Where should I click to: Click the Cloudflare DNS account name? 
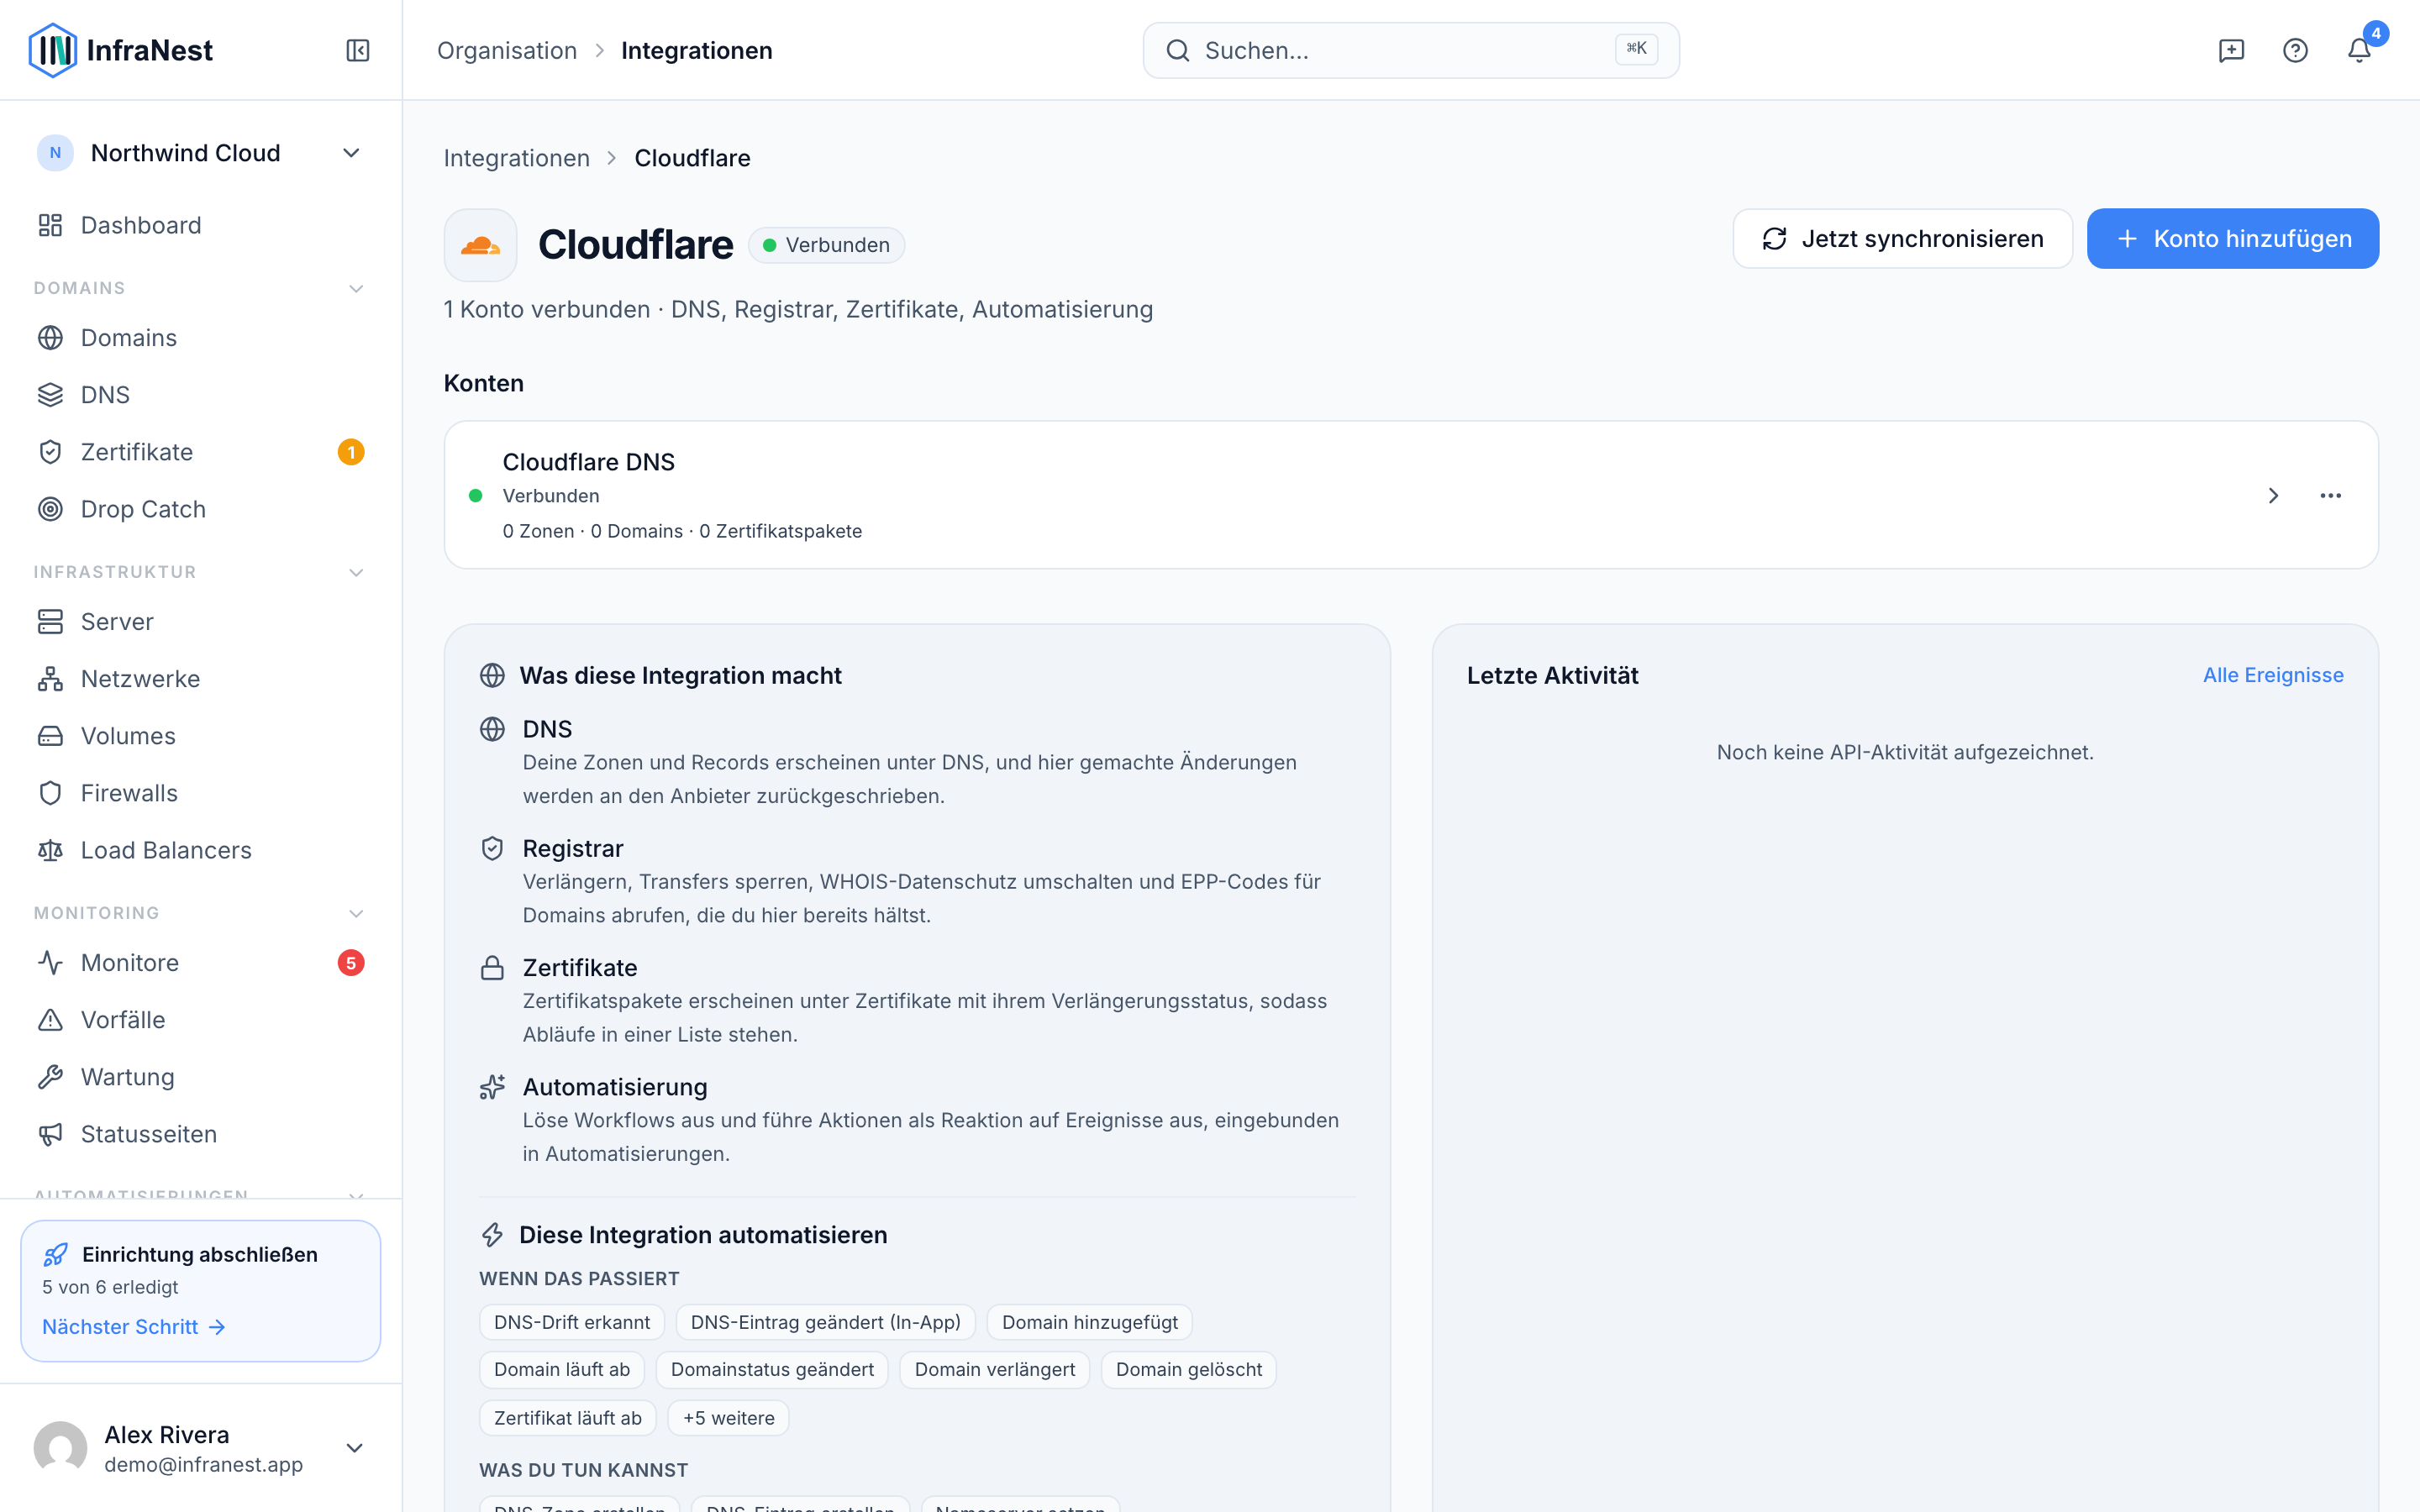[x=588, y=462]
